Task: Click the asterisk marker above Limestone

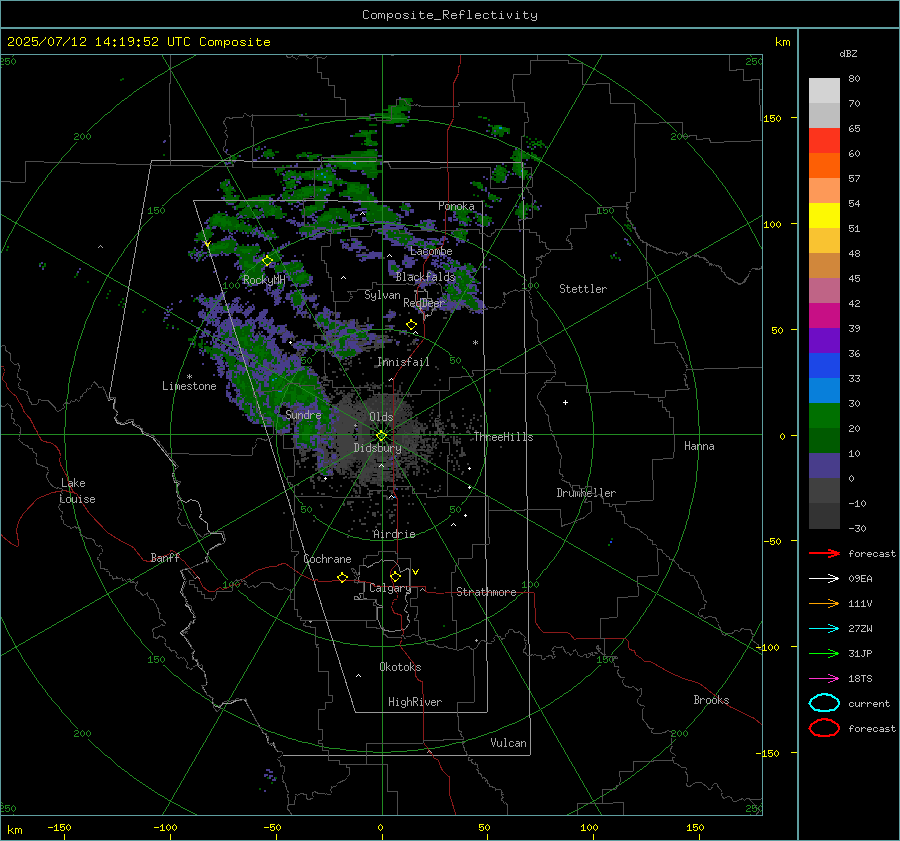Action: (189, 377)
